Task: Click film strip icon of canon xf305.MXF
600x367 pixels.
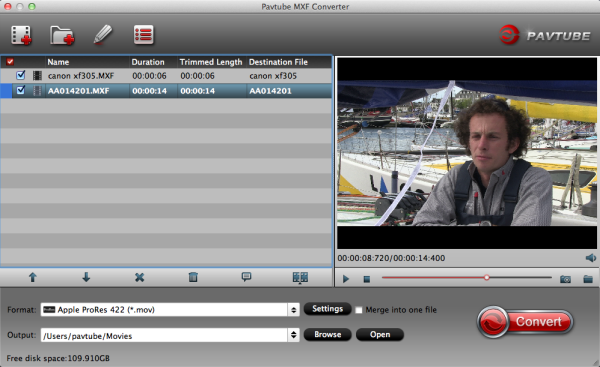Action: 37,75
